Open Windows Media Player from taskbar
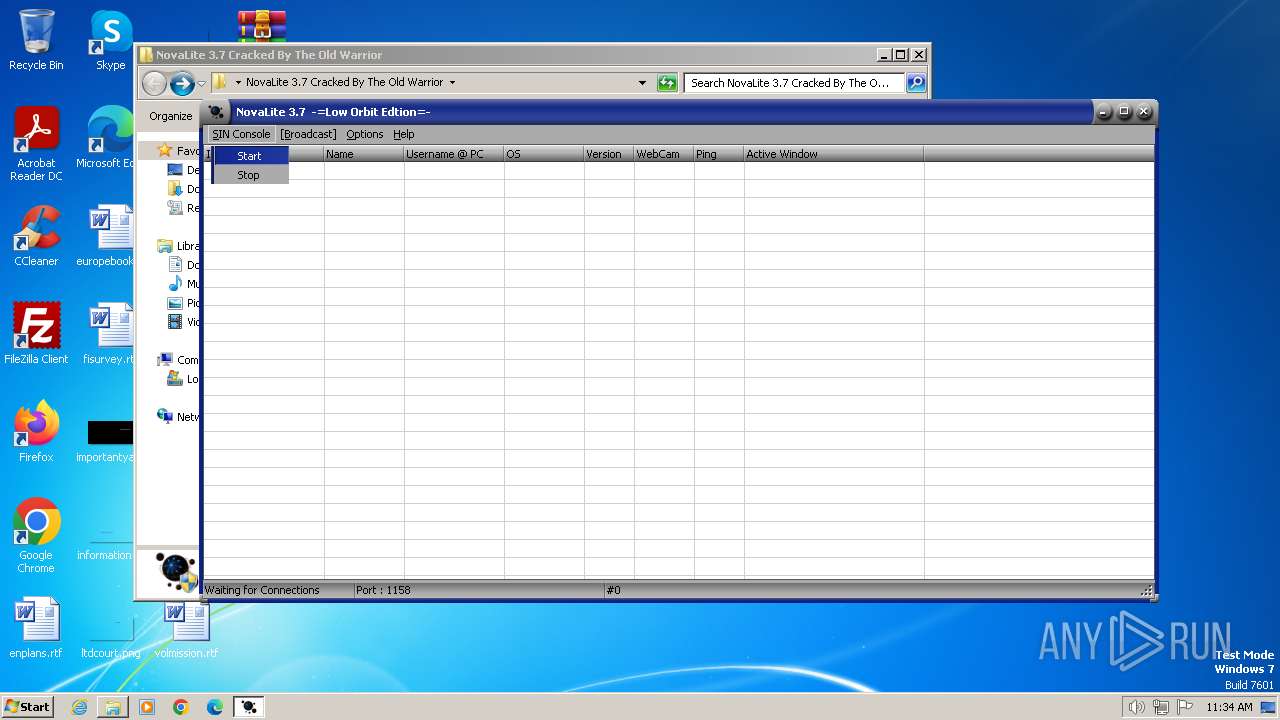The width and height of the screenshot is (1280, 720). coord(147,707)
